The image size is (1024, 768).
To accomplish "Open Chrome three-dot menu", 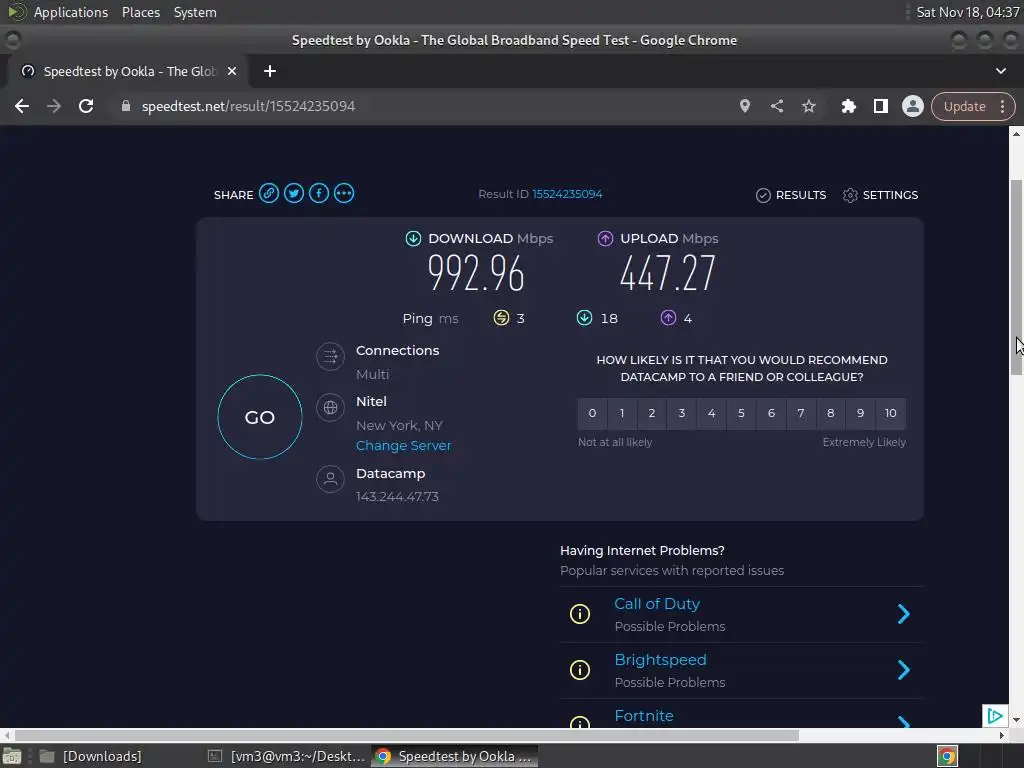I will point(1002,106).
